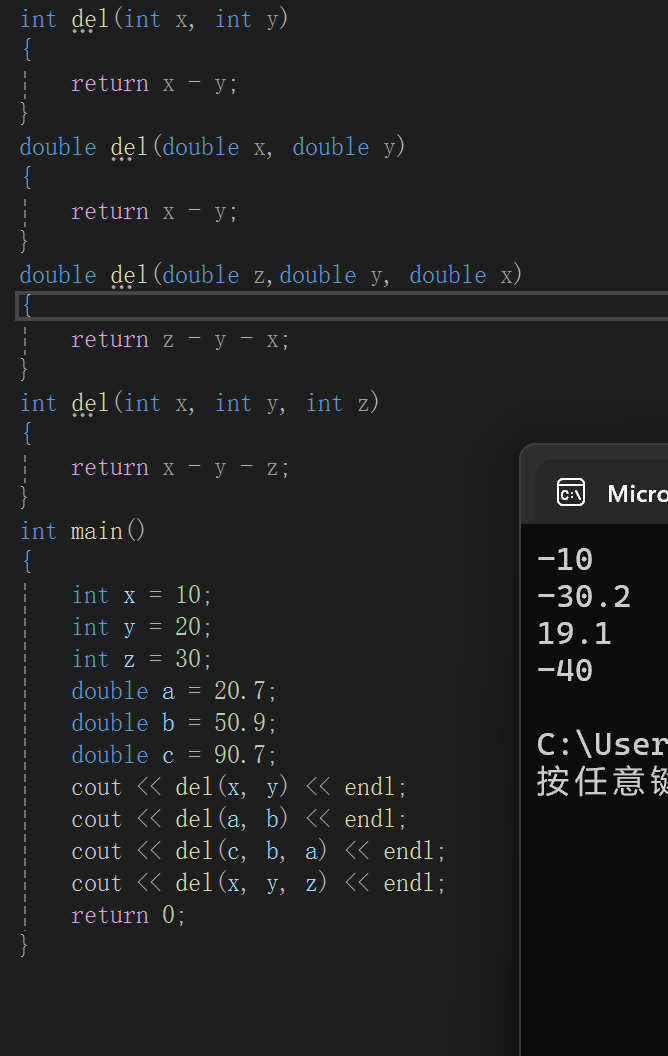Click the console window terminal icon
668x1056 pixels.
point(571,492)
